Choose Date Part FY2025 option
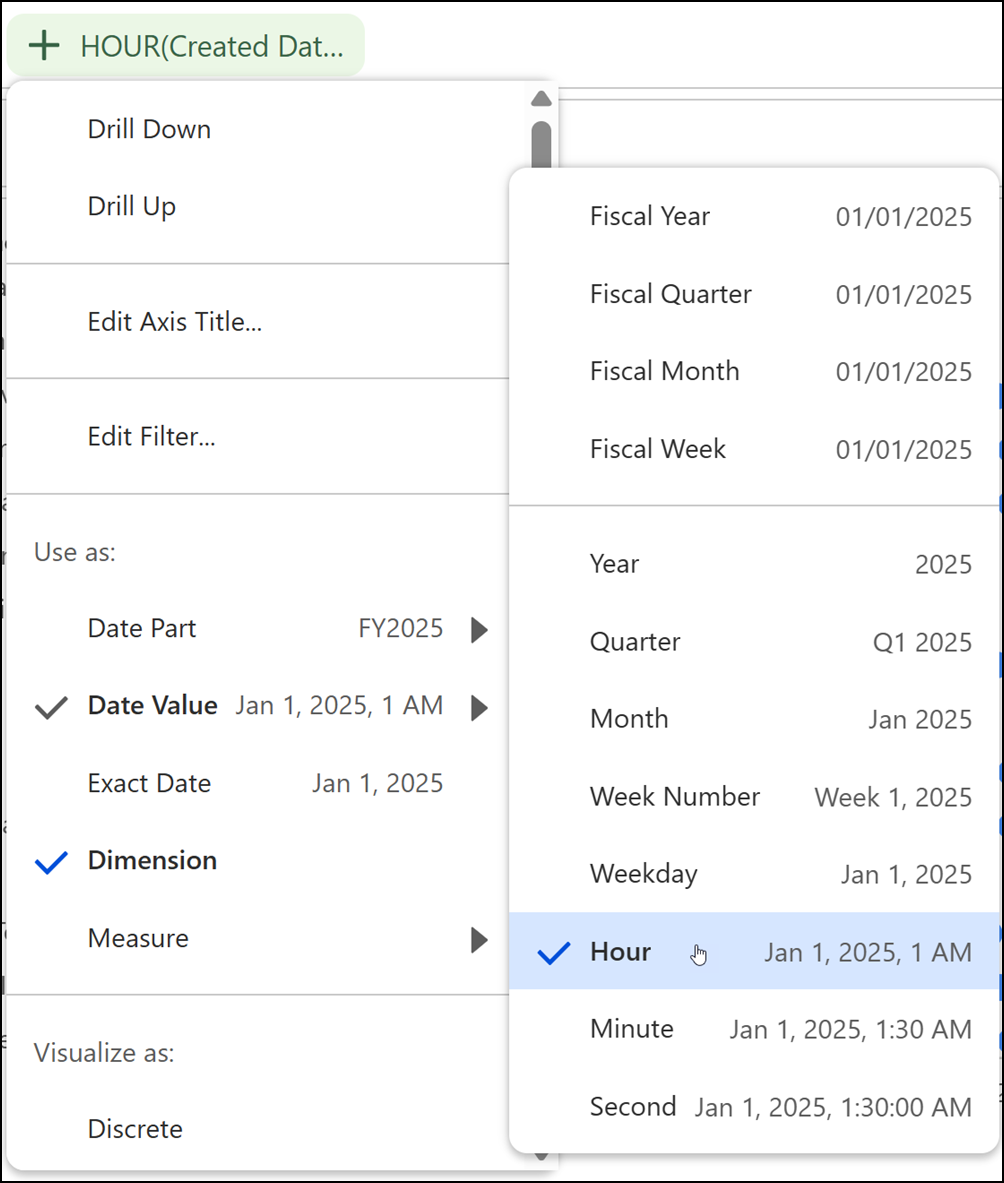This screenshot has height=1183, width=1004. [258, 628]
